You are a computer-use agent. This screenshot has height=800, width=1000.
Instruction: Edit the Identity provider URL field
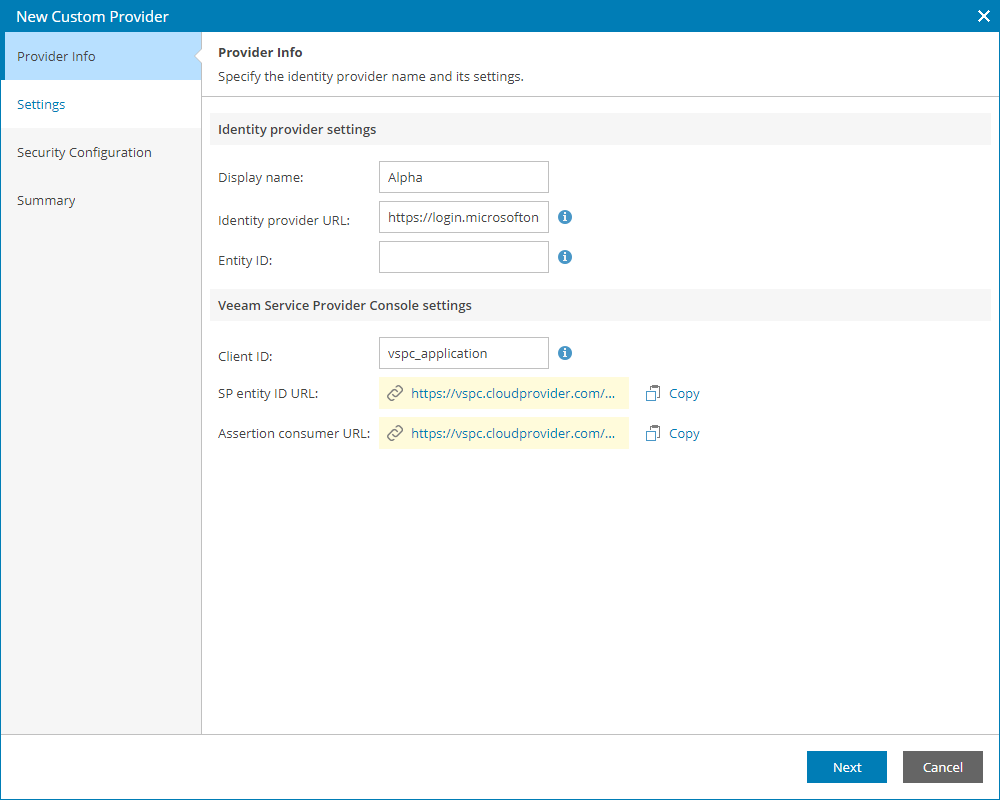(463, 217)
